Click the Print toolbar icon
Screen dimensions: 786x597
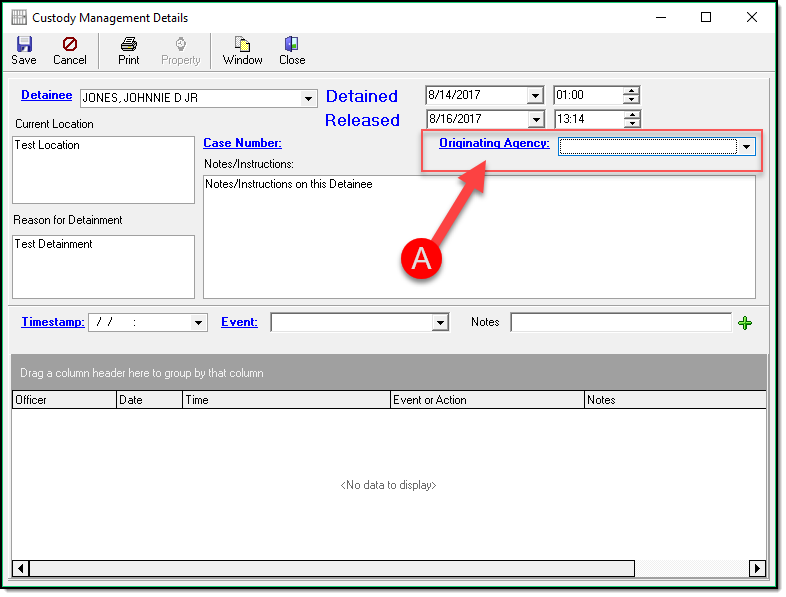click(x=129, y=45)
